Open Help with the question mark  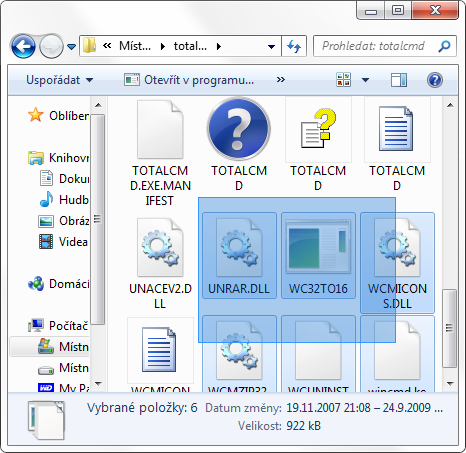435,80
